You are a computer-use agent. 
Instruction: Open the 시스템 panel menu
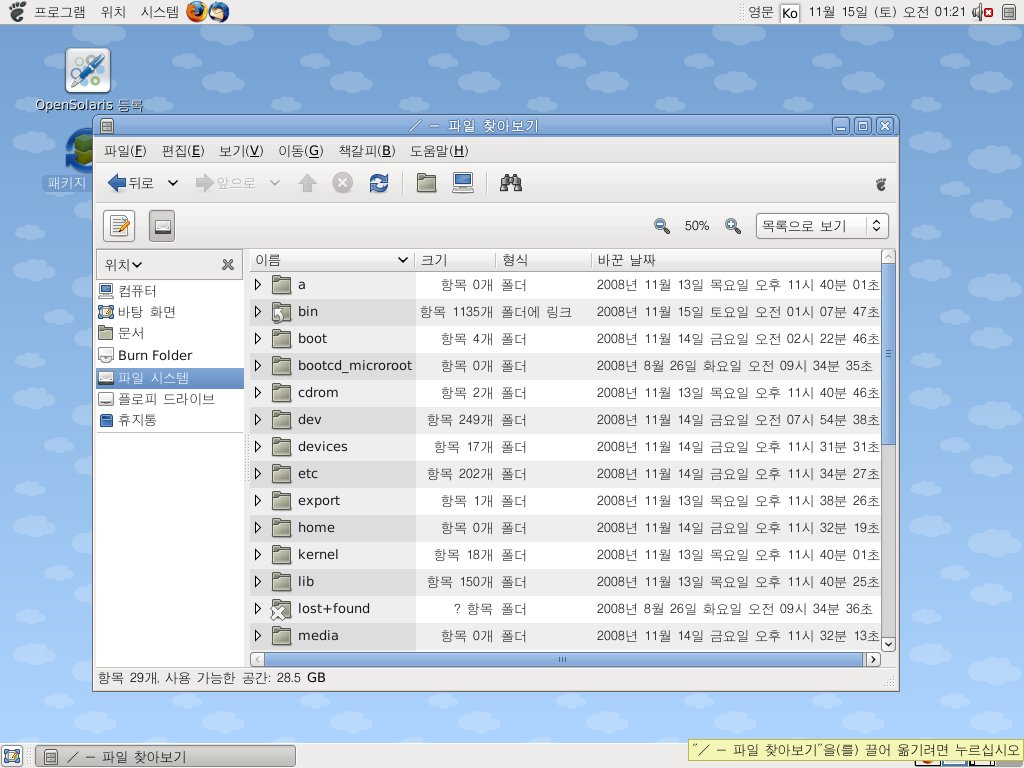[x=160, y=12]
